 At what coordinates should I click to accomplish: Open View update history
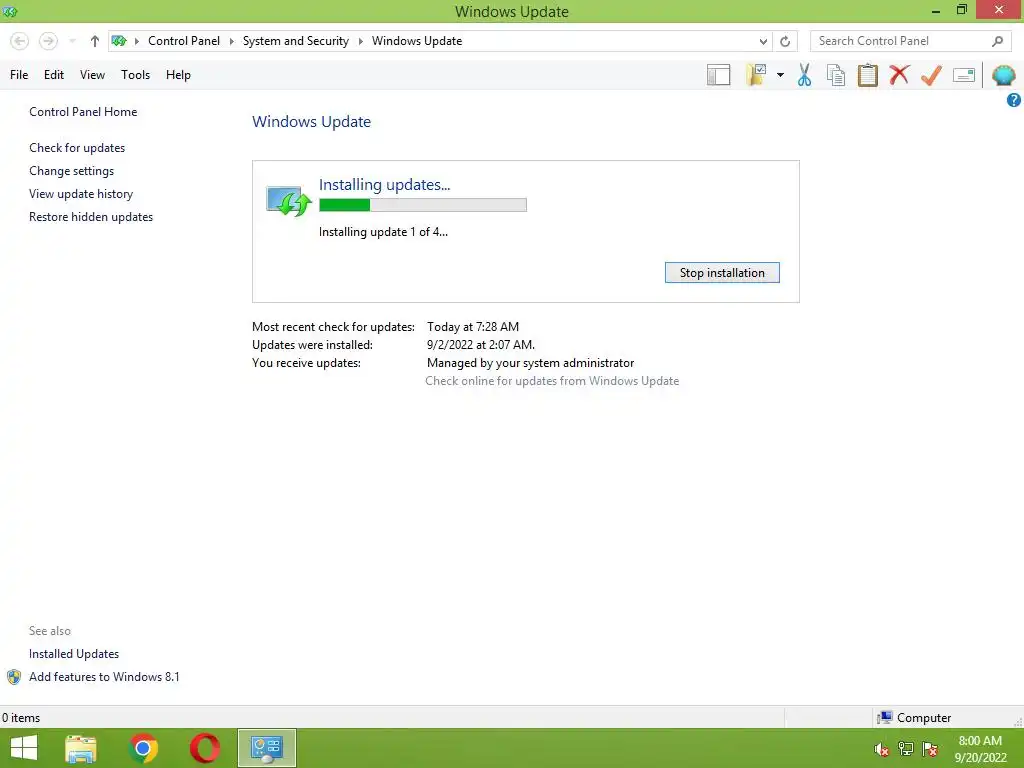[x=81, y=193]
